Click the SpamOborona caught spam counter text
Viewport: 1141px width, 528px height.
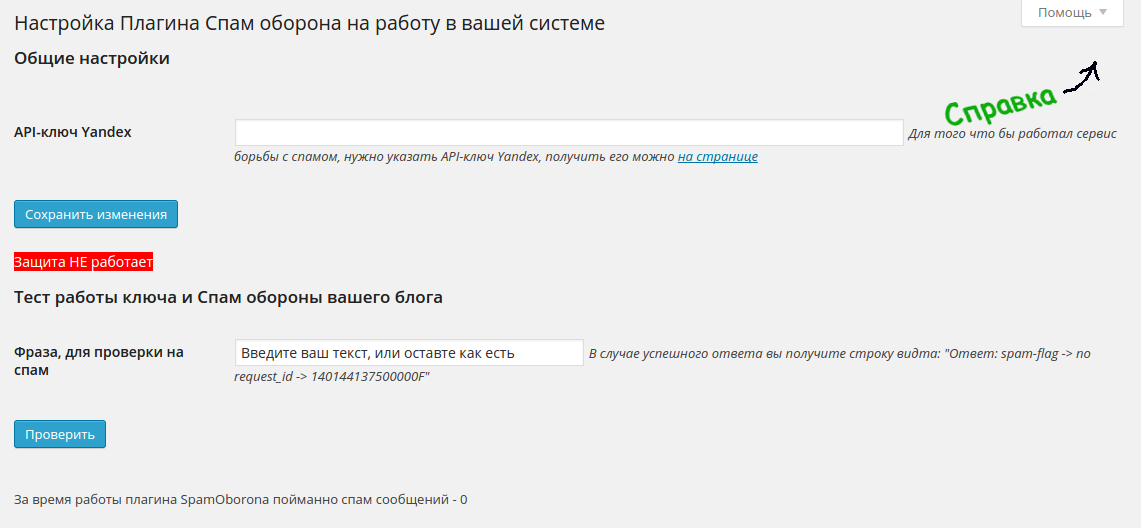tap(240, 499)
